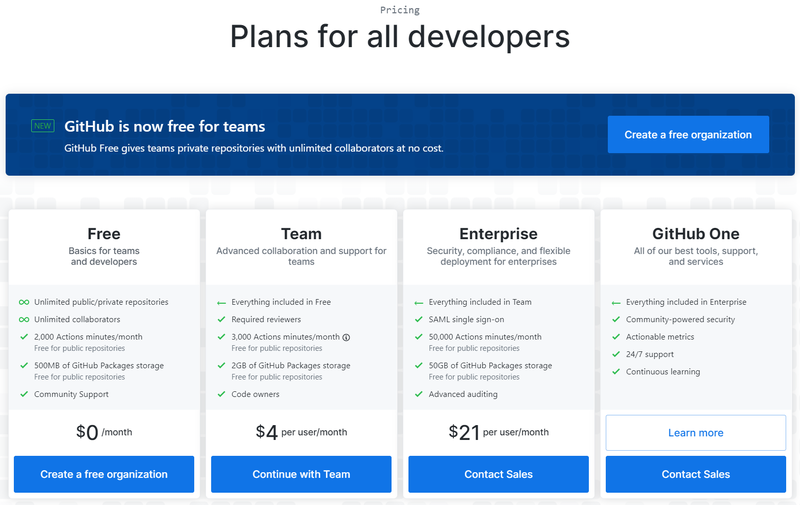Click checkmark beside 3,000 Actions minutes/month
Image resolution: width=800 pixels, height=505 pixels.
point(221,337)
